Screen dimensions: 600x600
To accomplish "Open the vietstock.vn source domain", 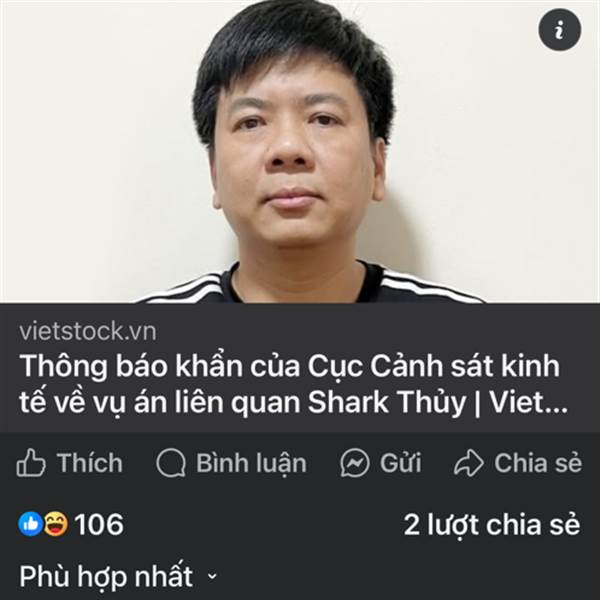I will click(88, 331).
